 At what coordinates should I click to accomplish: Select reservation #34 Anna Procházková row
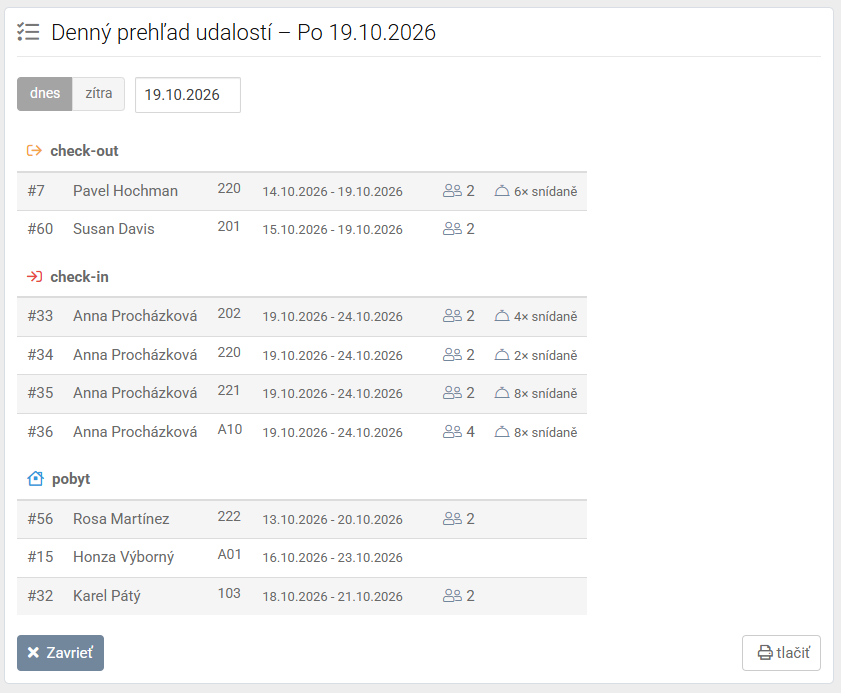click(x=302, y=355)
